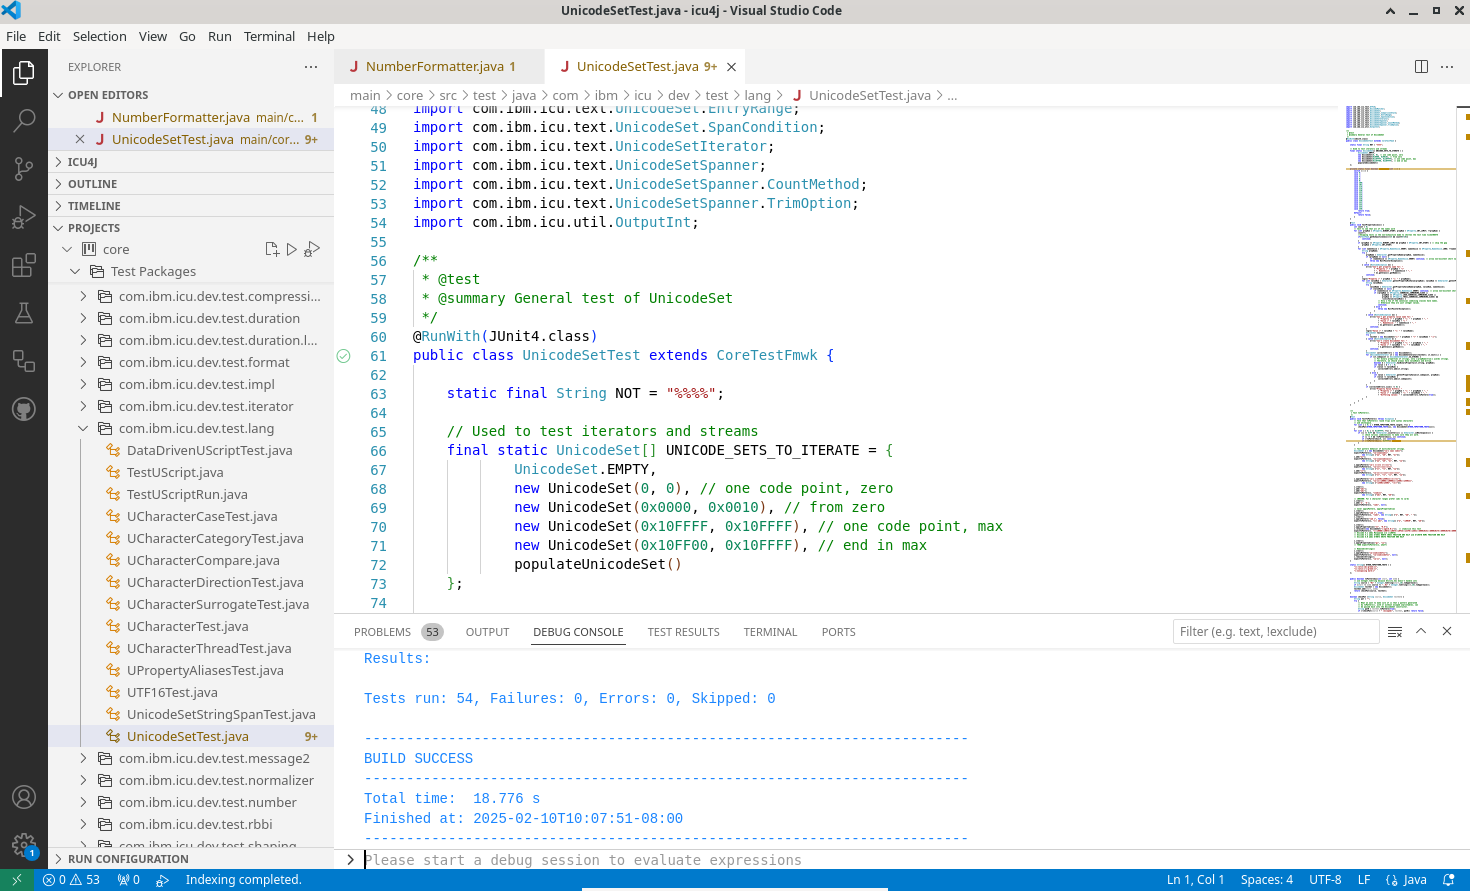The image size is (1470, 891).
Task: Select TestUScript.java file
Action: [175, 472]
